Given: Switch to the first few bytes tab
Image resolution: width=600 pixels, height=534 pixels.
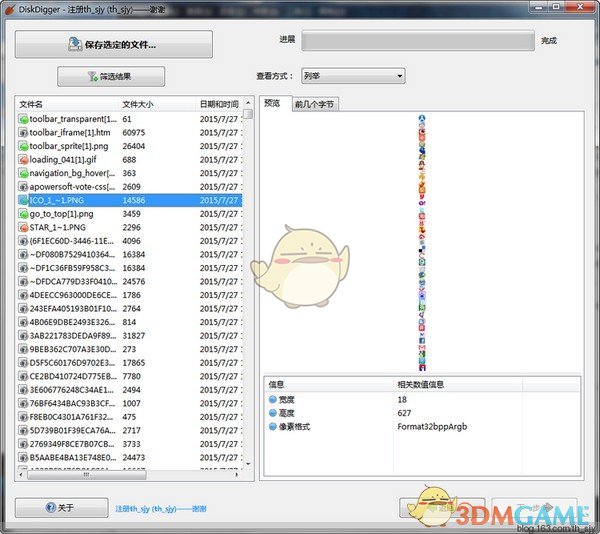Looking at the screenshot, I should (x=315, y=104).
